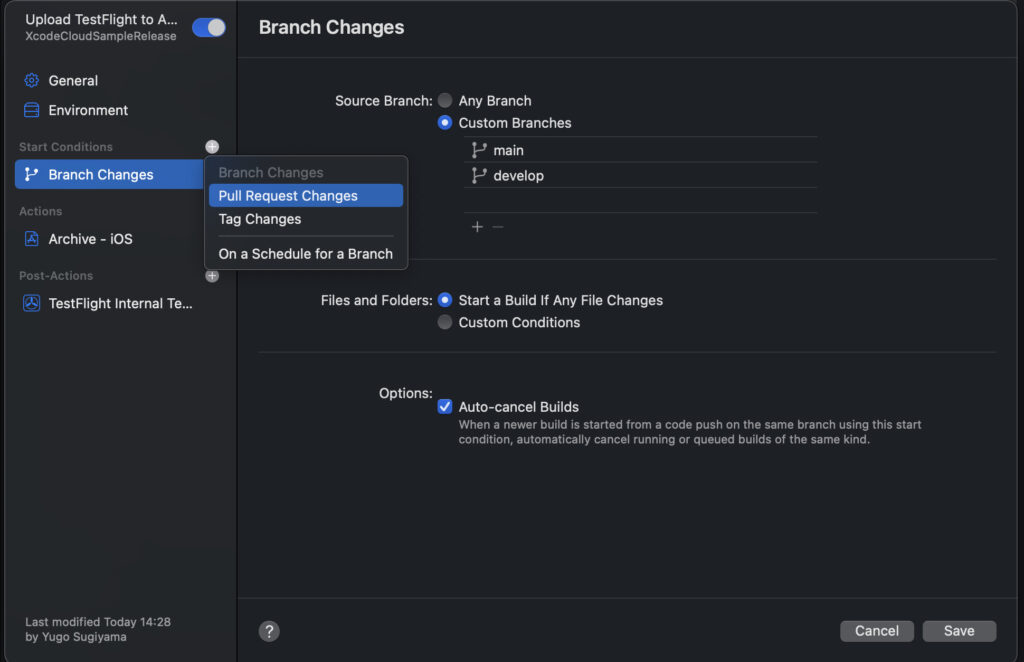Add a new start condition with plus icon

[212, 146]
